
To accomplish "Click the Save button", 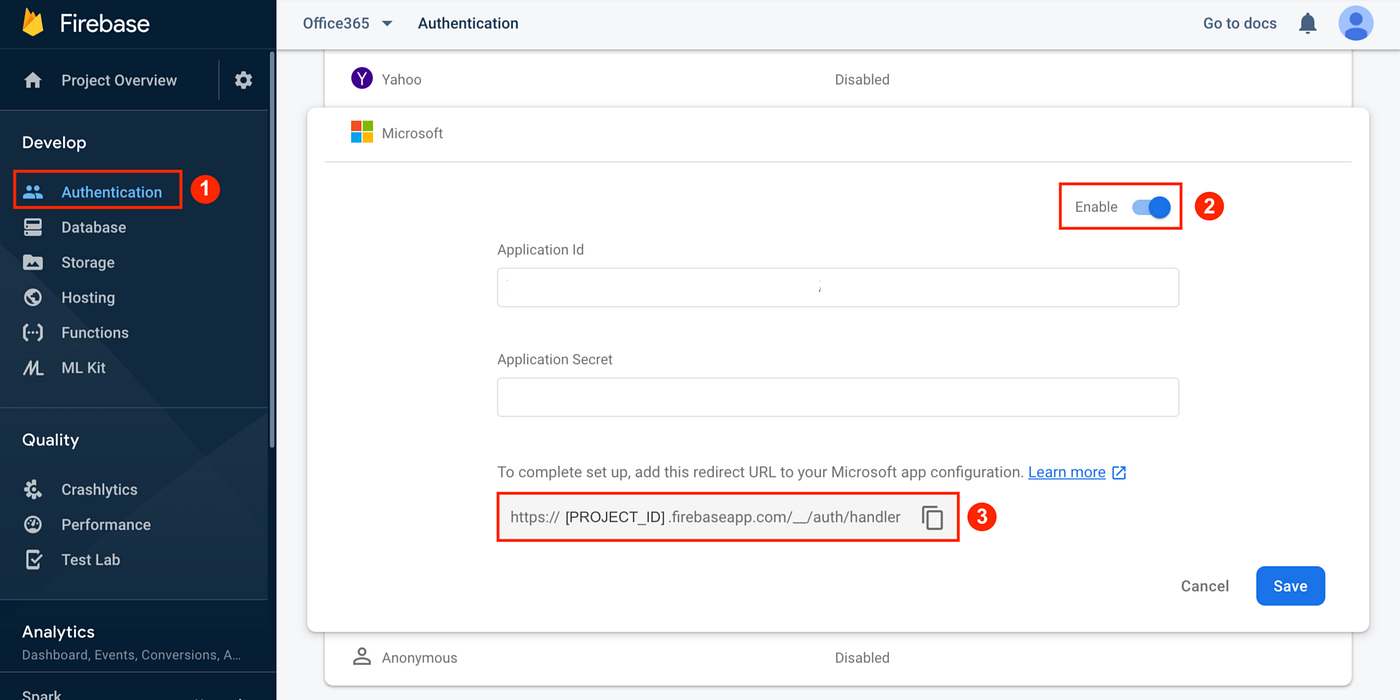I will click(1290, 586).
